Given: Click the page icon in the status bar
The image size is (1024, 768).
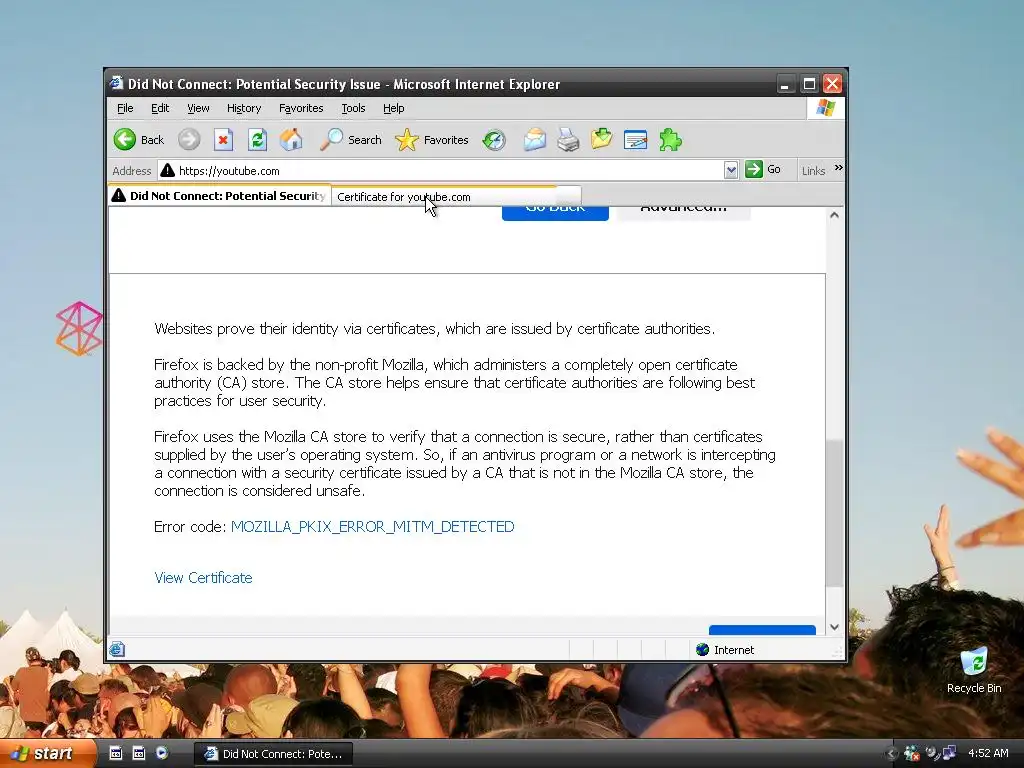Looking at the screenshot, I should click(117, 649).
